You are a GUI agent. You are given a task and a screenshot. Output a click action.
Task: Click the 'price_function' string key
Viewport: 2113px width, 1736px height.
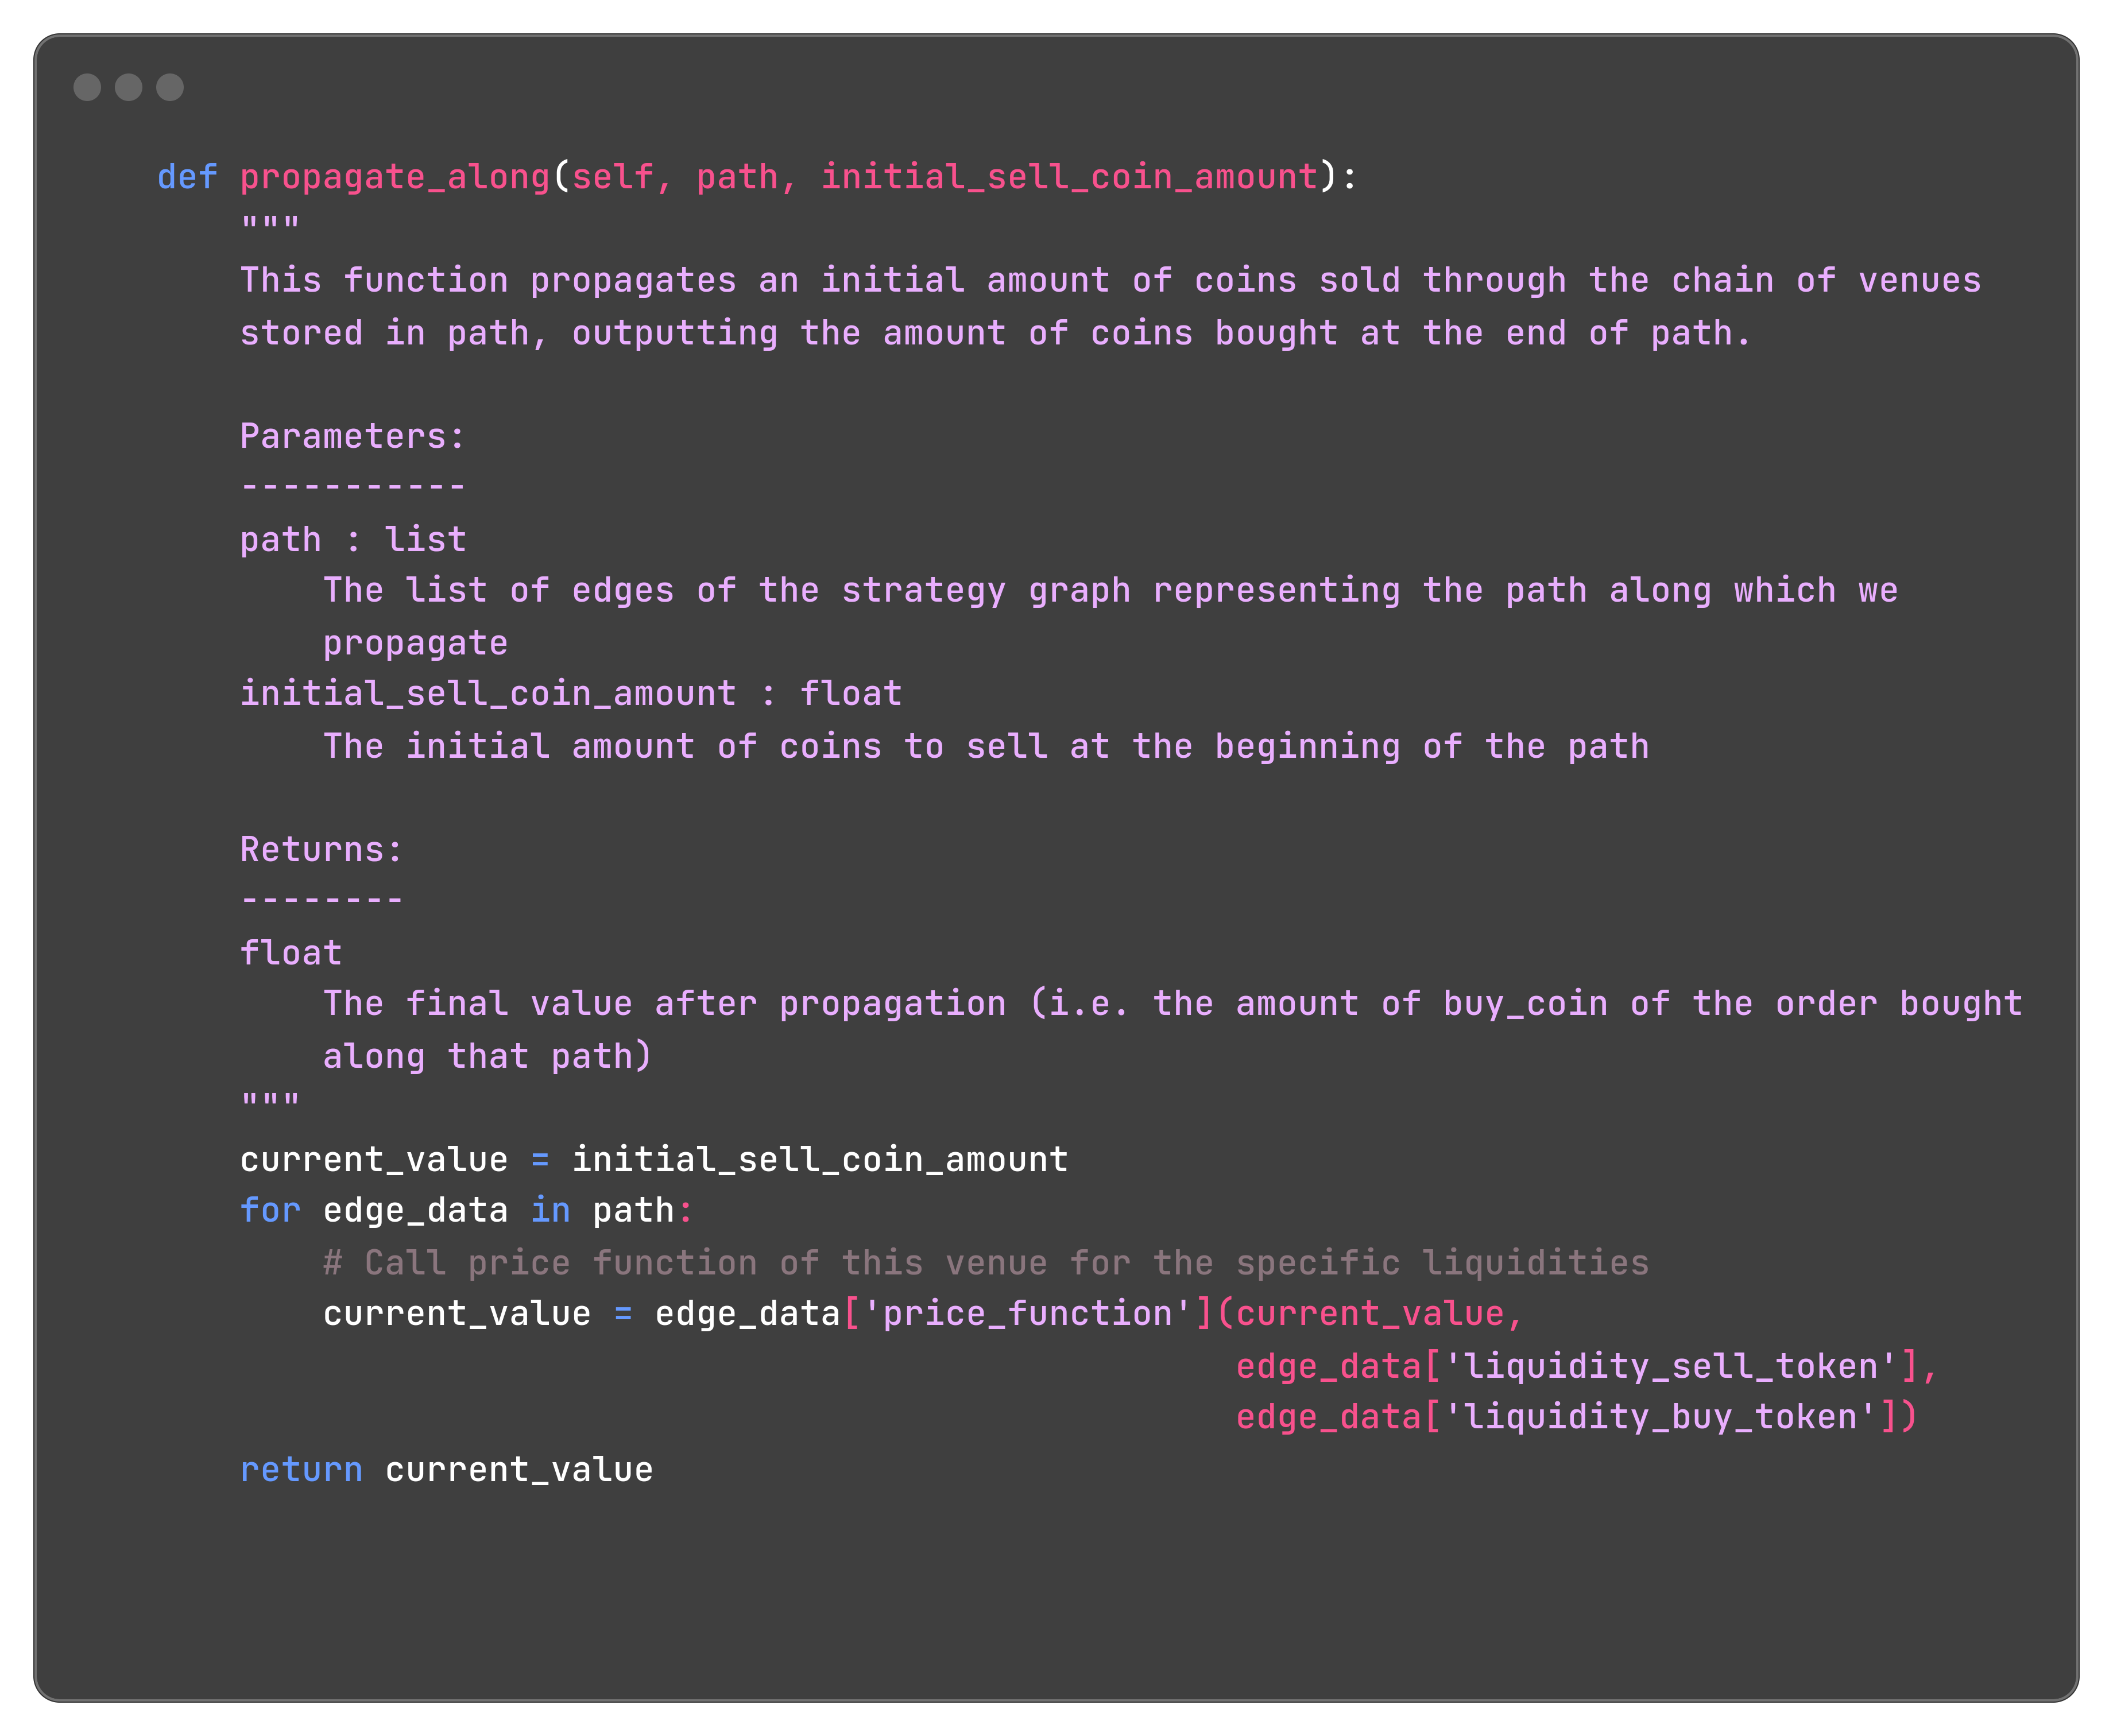tap(1027, 1314)
